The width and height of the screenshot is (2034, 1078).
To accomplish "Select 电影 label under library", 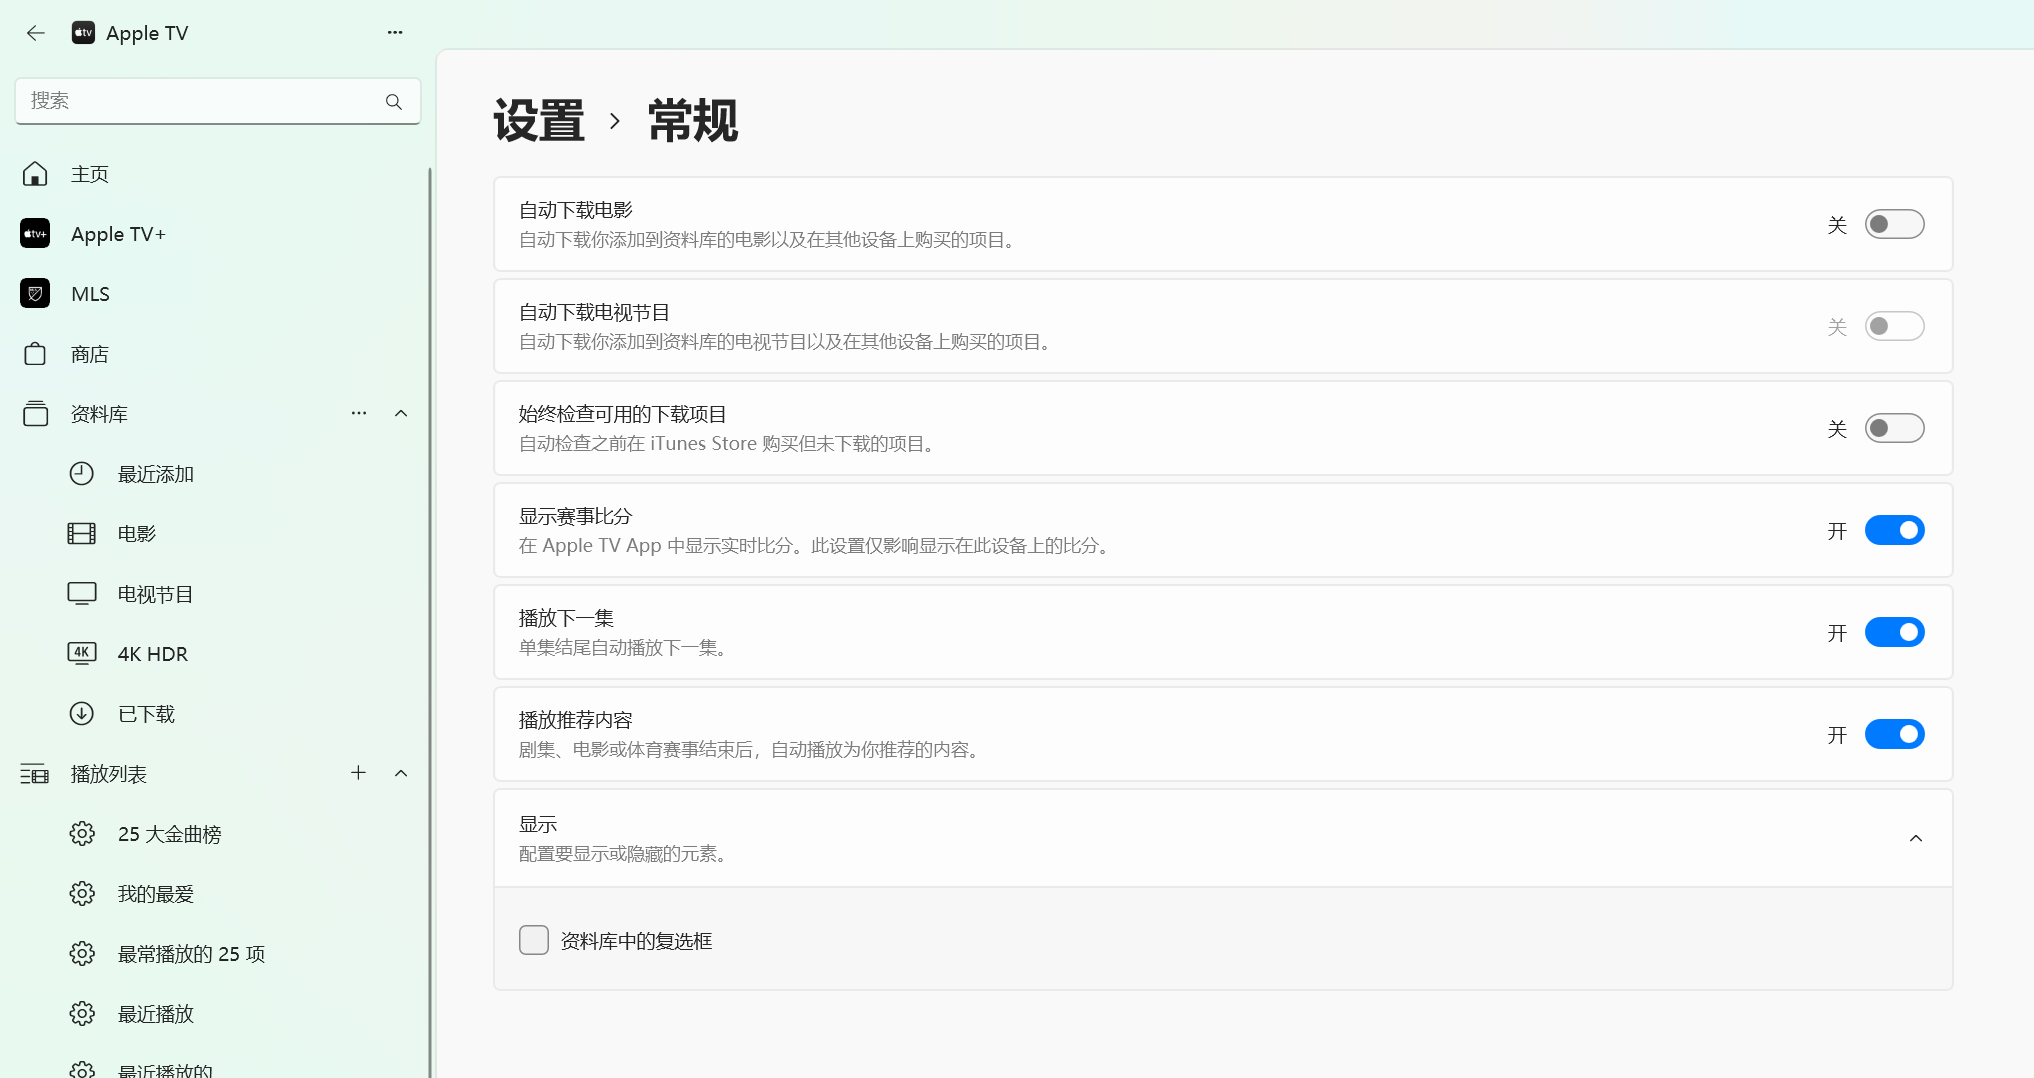I will coord(137,534).
